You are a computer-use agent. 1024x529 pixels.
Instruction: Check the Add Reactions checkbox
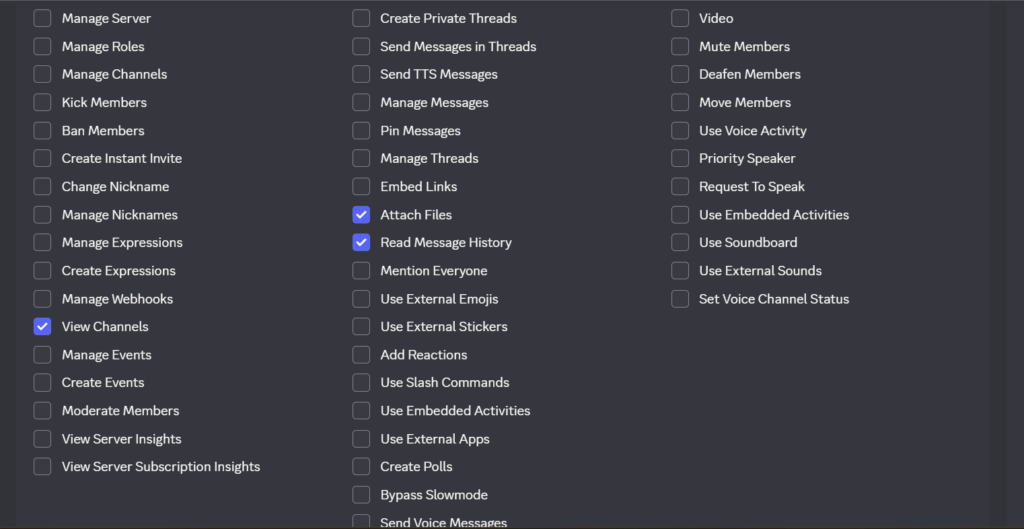click(x=361, y=354)
